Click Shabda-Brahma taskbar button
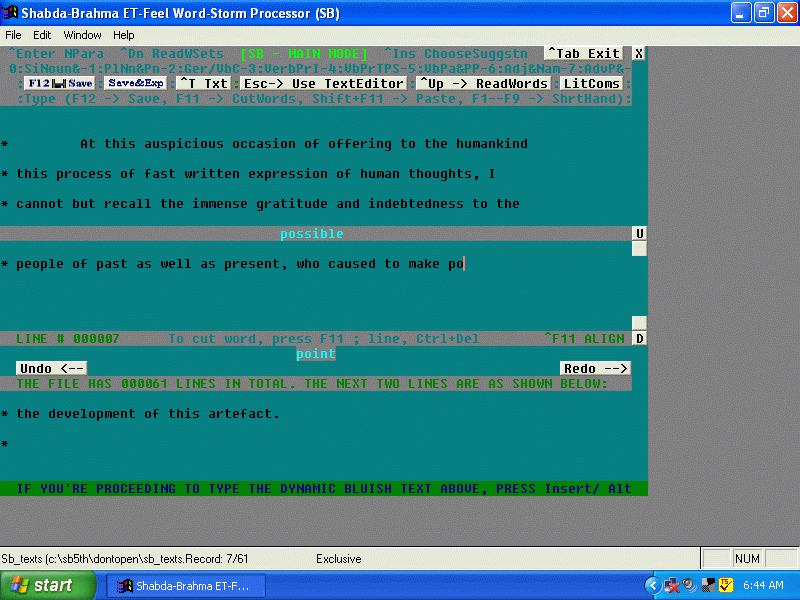Viewport: 800px width, 600px height. click(x=186, y=586)
